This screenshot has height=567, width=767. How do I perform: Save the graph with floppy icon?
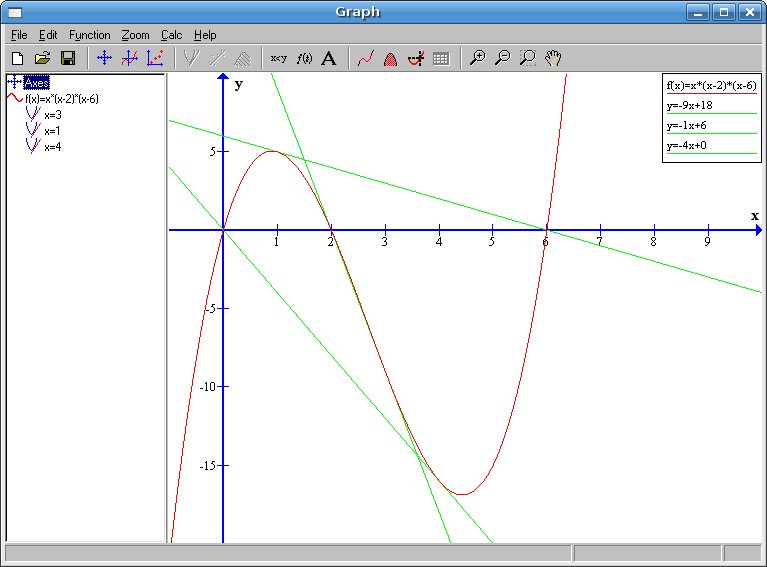pos(68,59)
